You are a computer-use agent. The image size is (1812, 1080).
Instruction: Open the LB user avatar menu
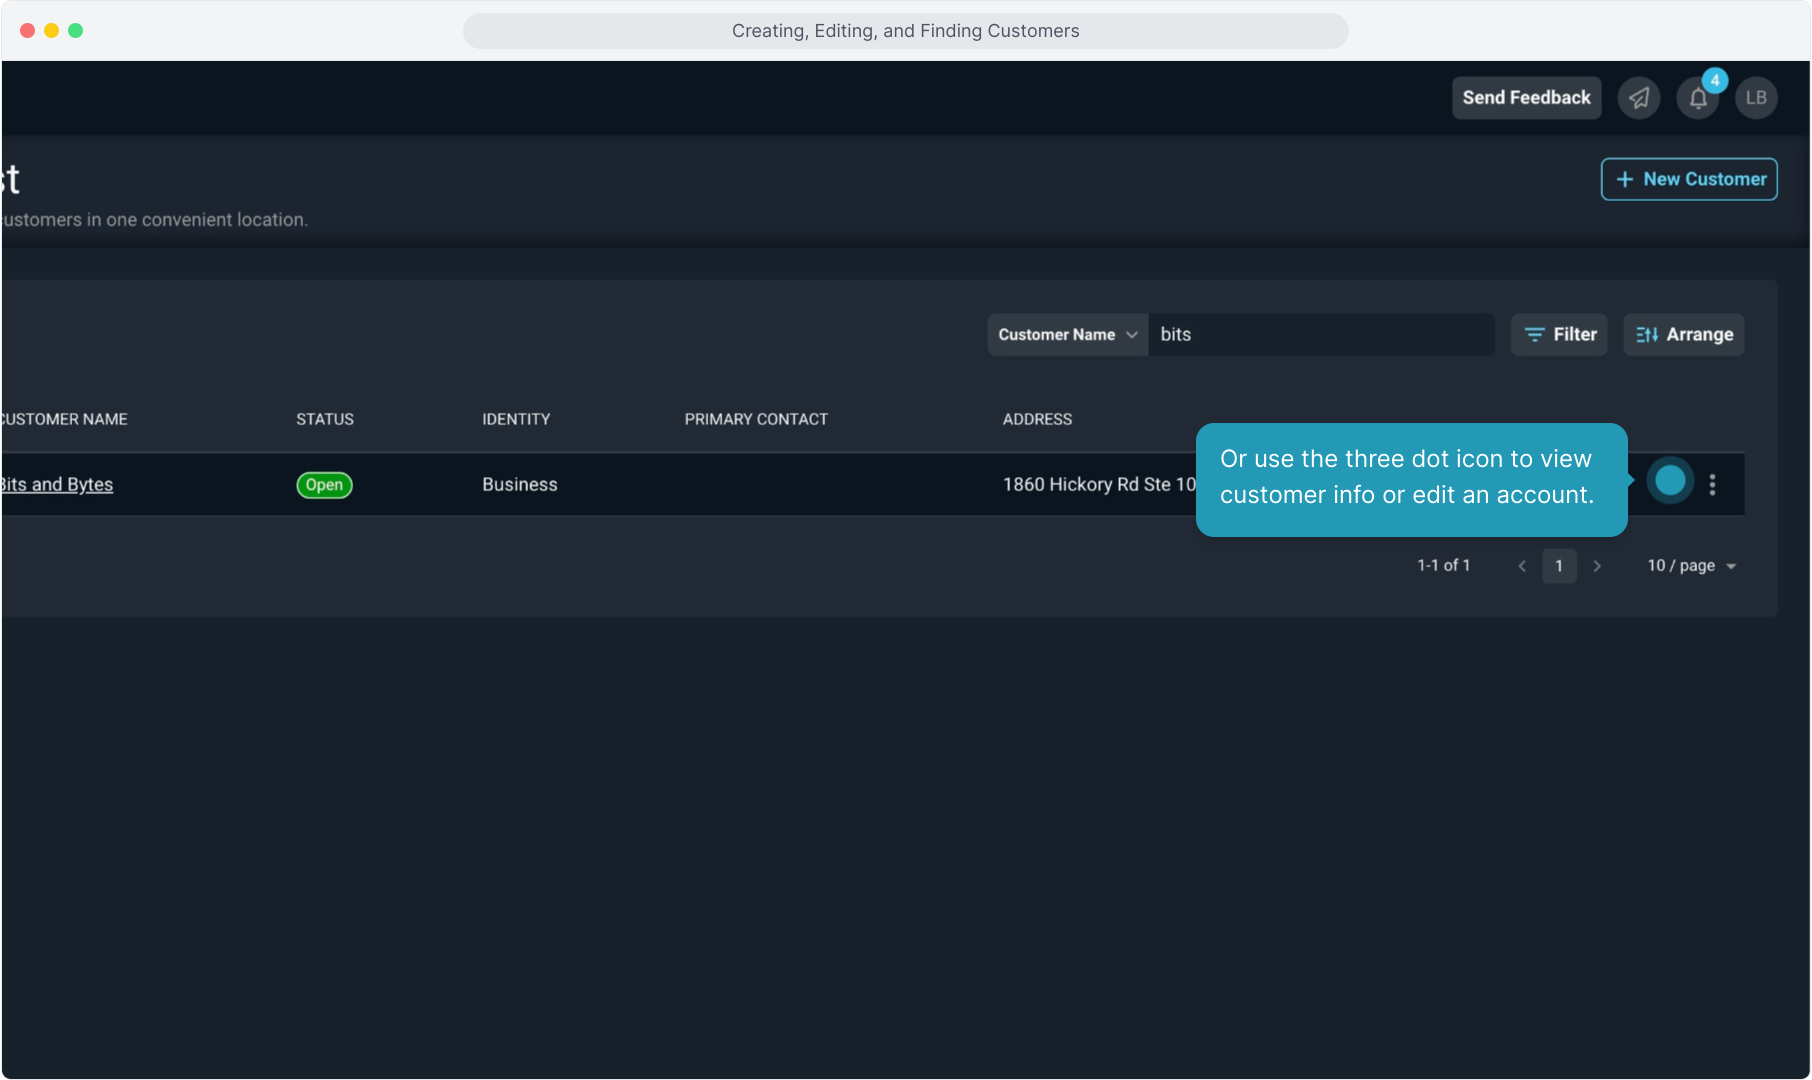pyautogui.click(x=1755, y=98)
